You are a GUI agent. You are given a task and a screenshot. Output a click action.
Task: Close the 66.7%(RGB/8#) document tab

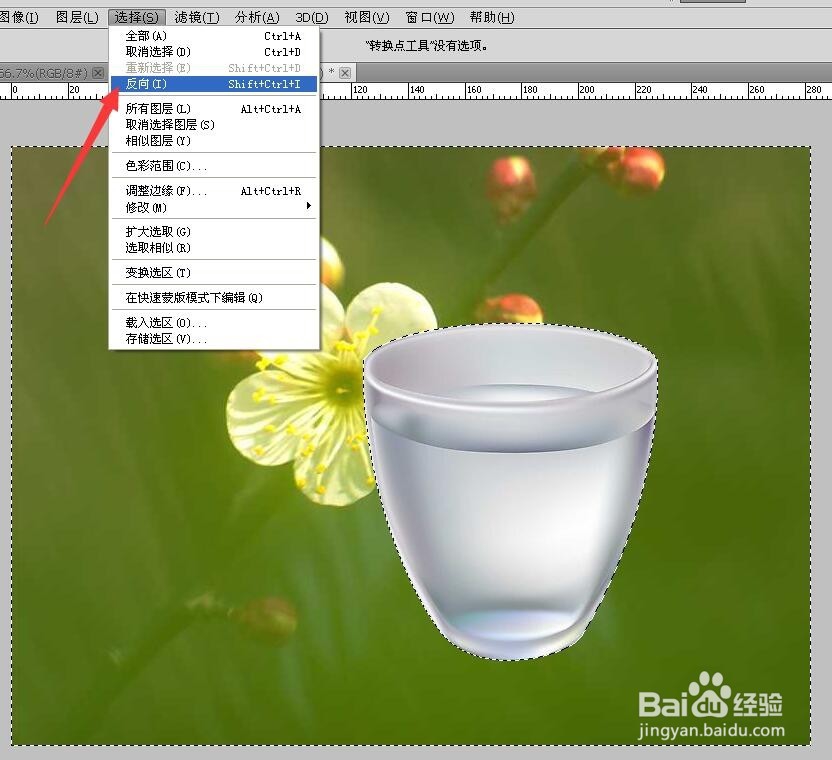pyautogui.click(x=98, y=73)
